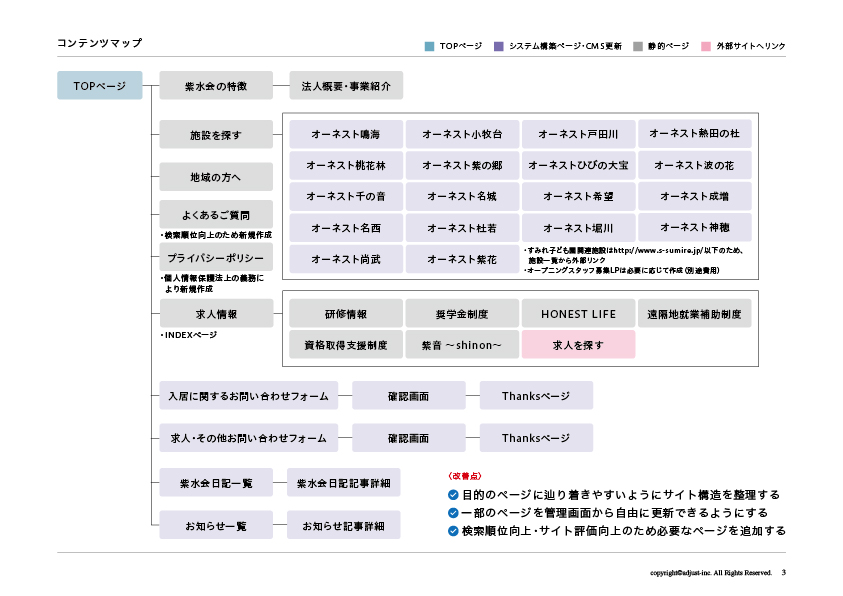Open the 資格取得支援制度 box
The image size is (843, 596).
click(x=346, y=344)
